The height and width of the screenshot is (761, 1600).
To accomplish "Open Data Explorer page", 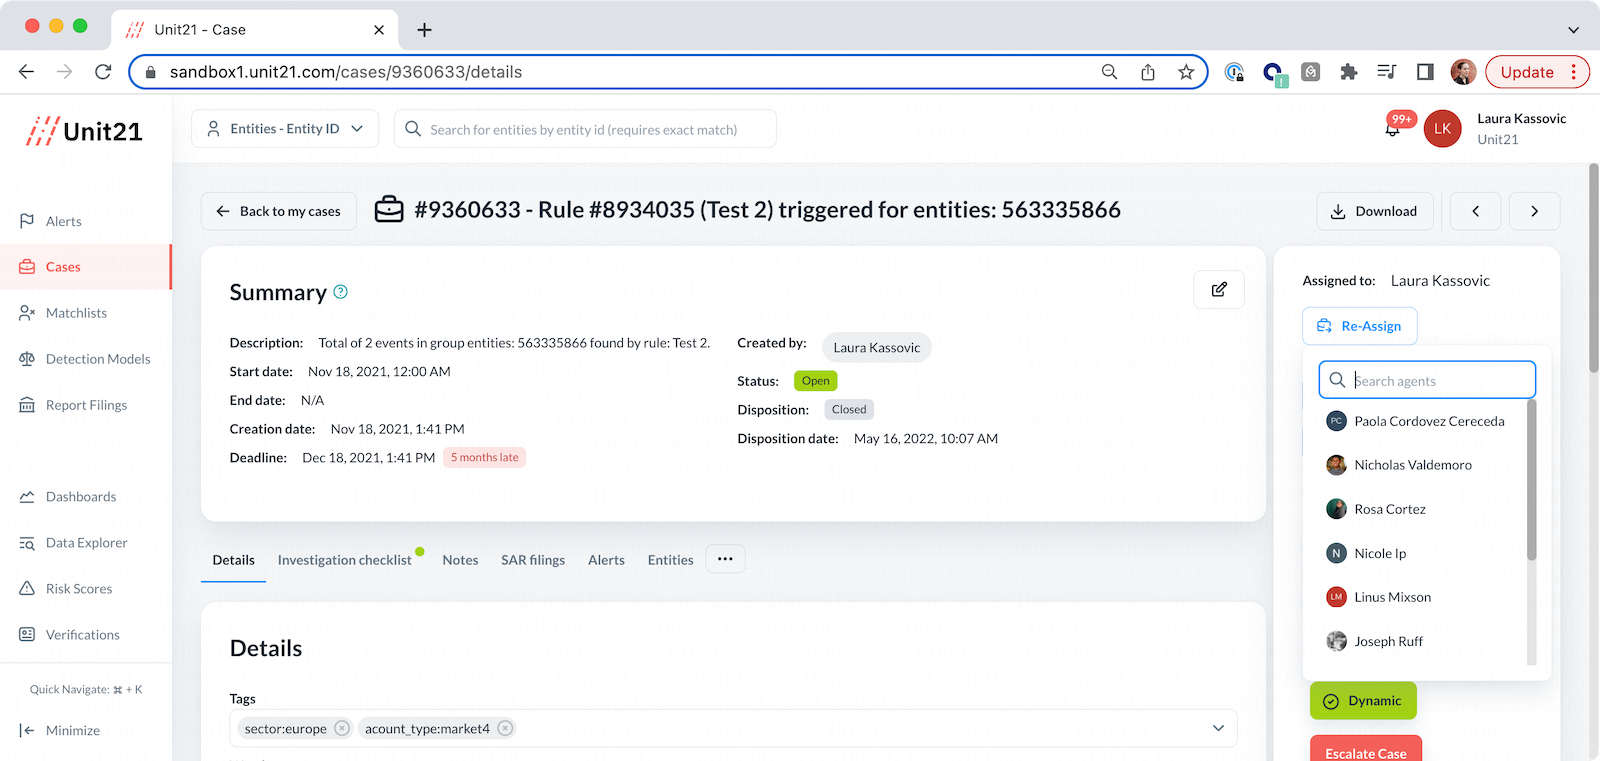I will pyautogui.click(x=86, y=543).
